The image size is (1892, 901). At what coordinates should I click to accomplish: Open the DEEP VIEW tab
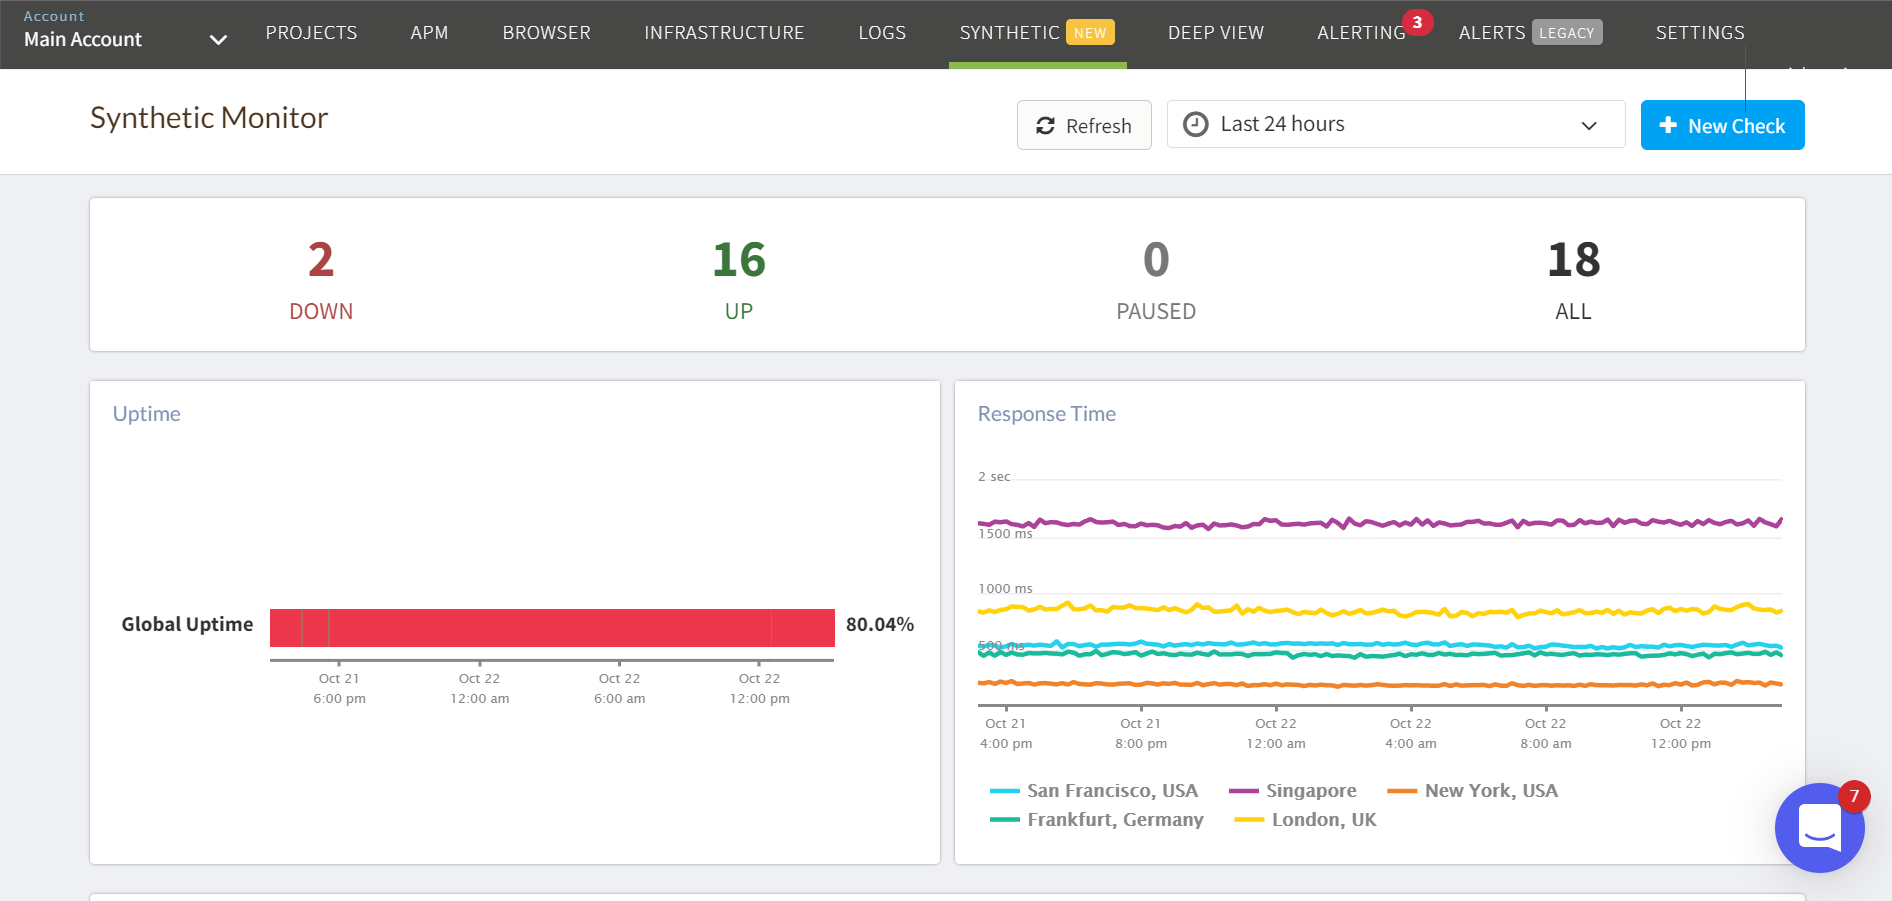[x=1215, y=32]
